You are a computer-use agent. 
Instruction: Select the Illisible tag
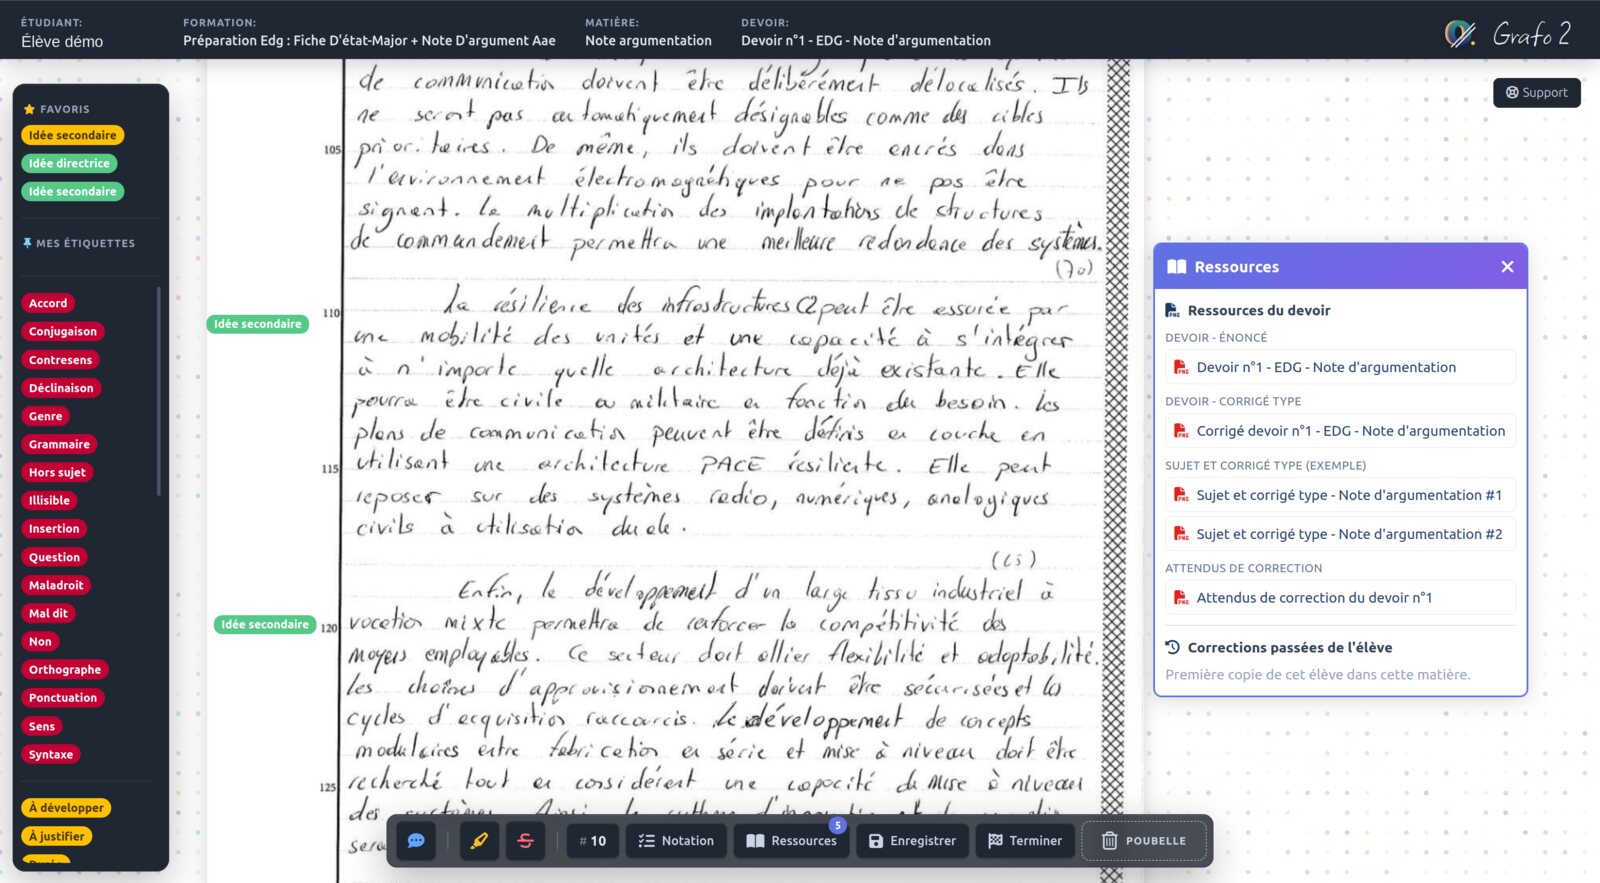click(49, 500)
